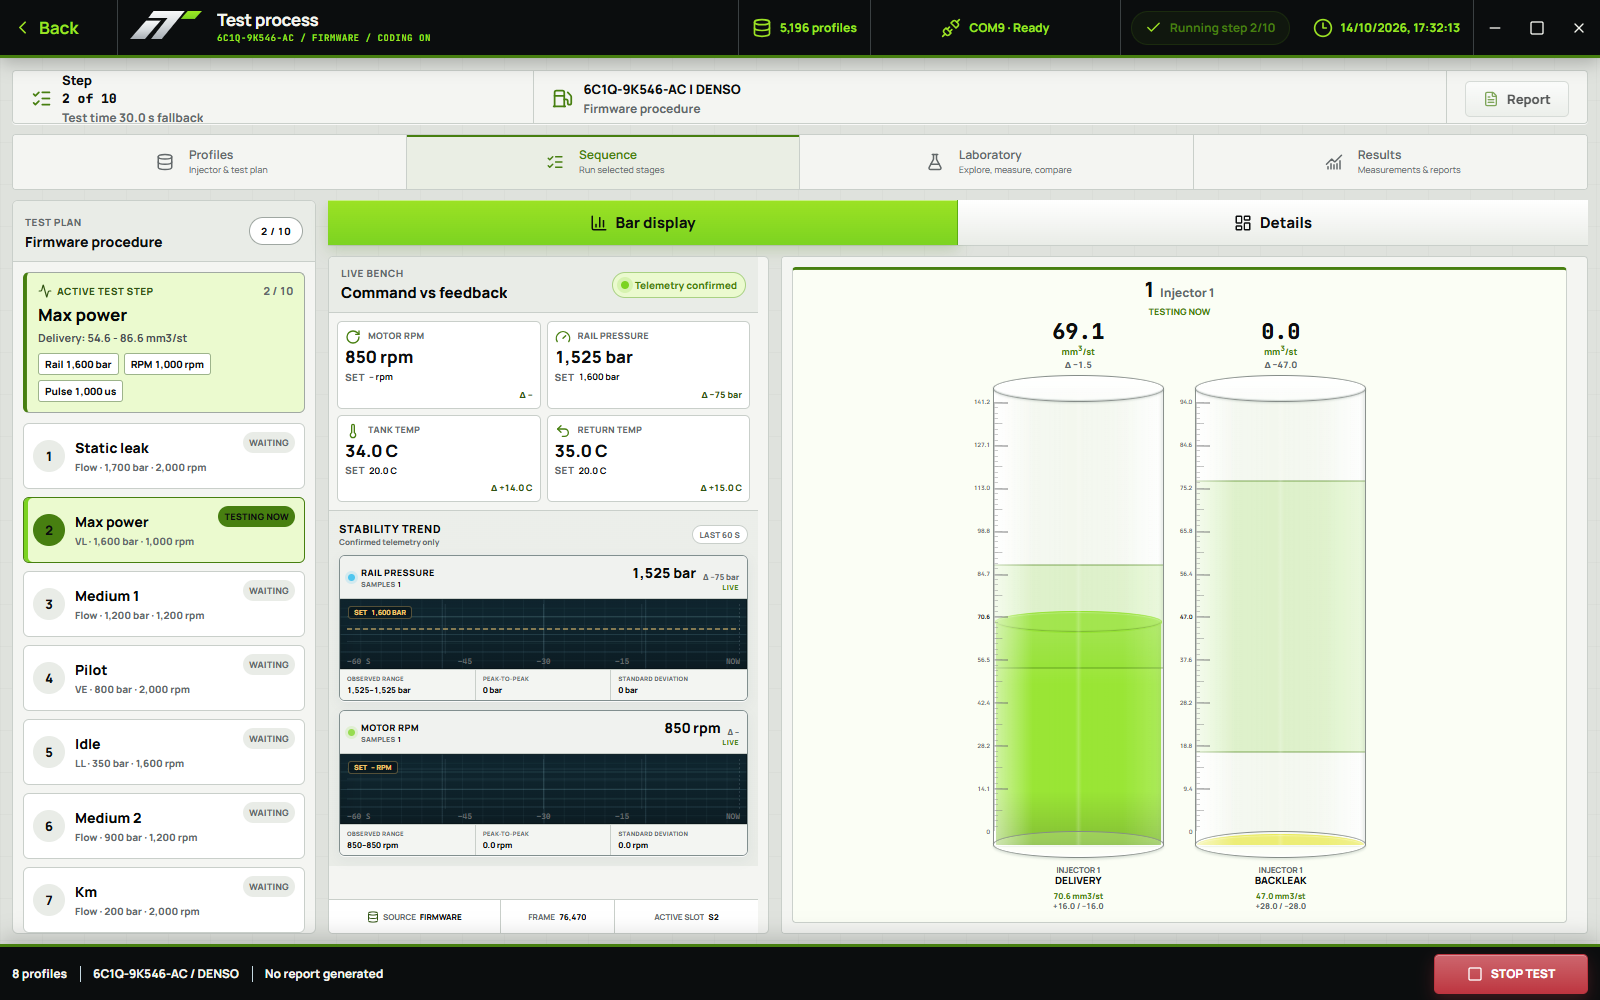The height and width of the screenshot is (1000, 1600).
Task: Select the Medium 2 test step
Action: (x=164, y=826)
